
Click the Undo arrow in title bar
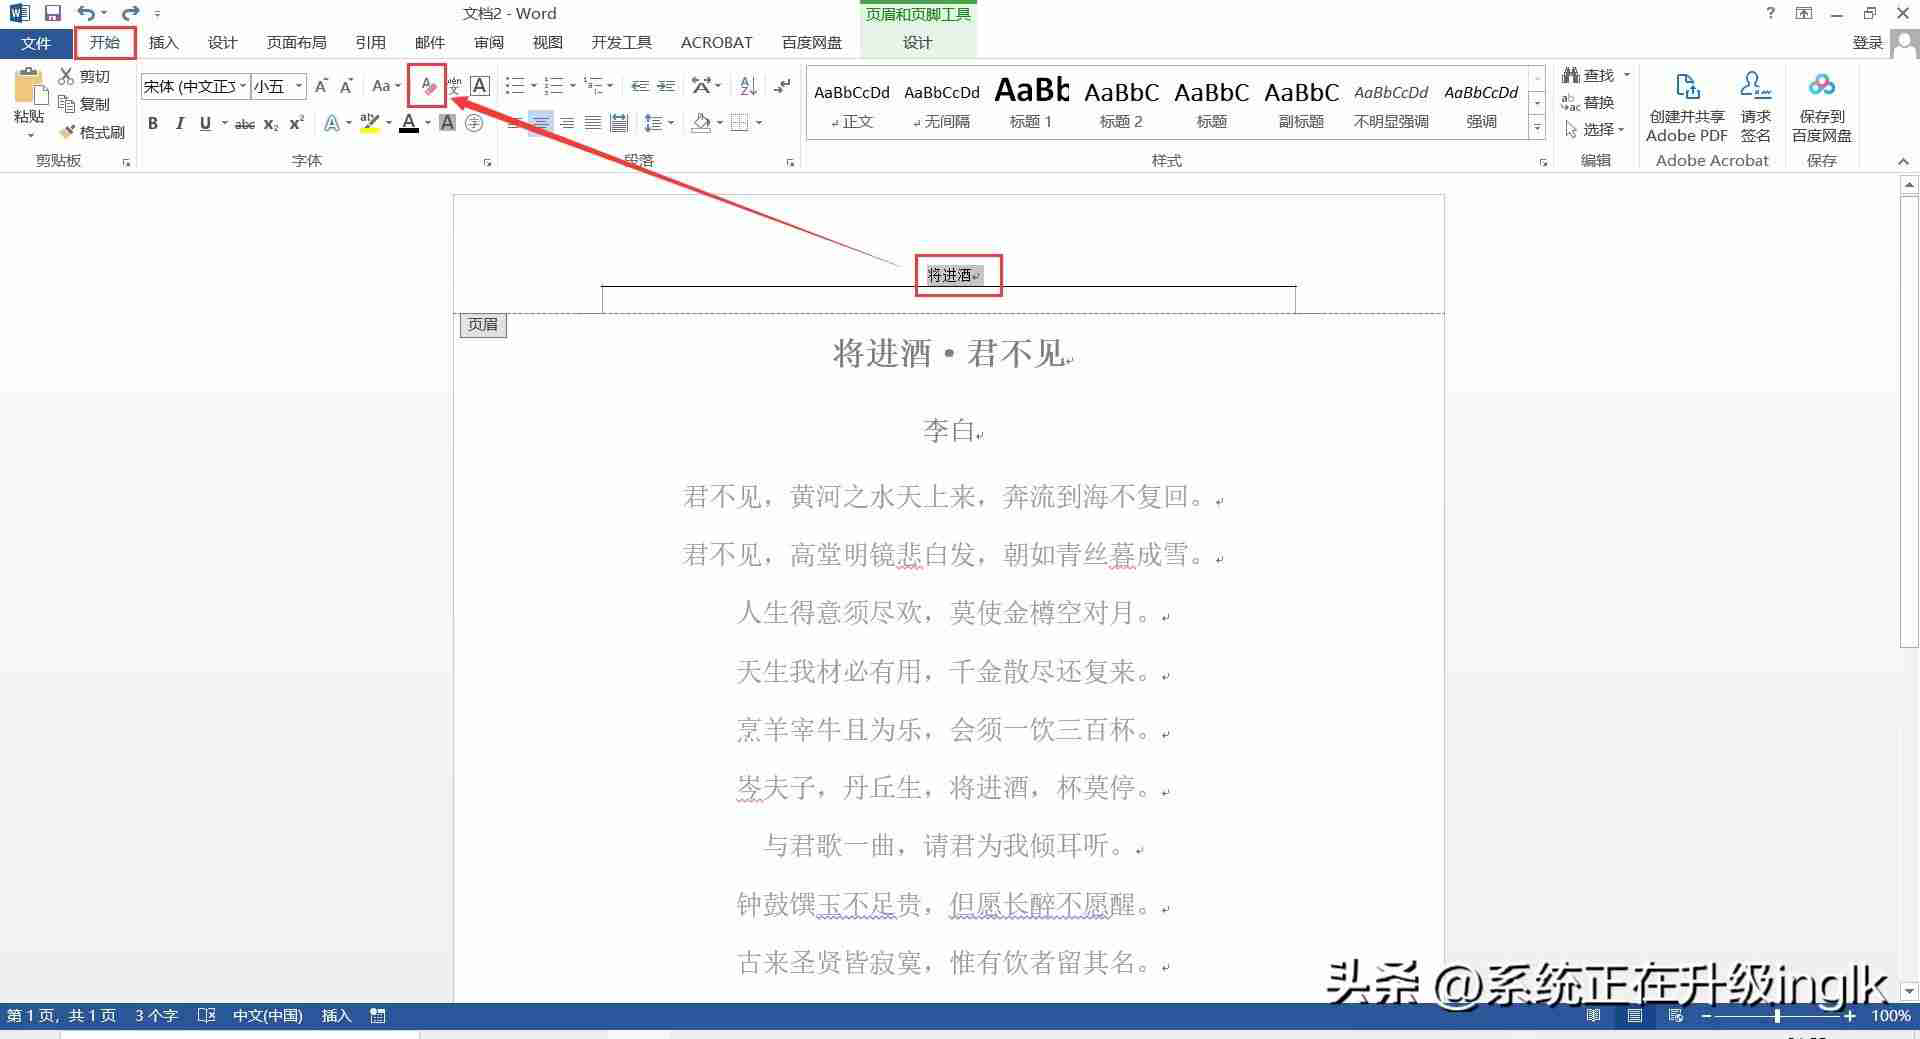[x=86, y=13]
